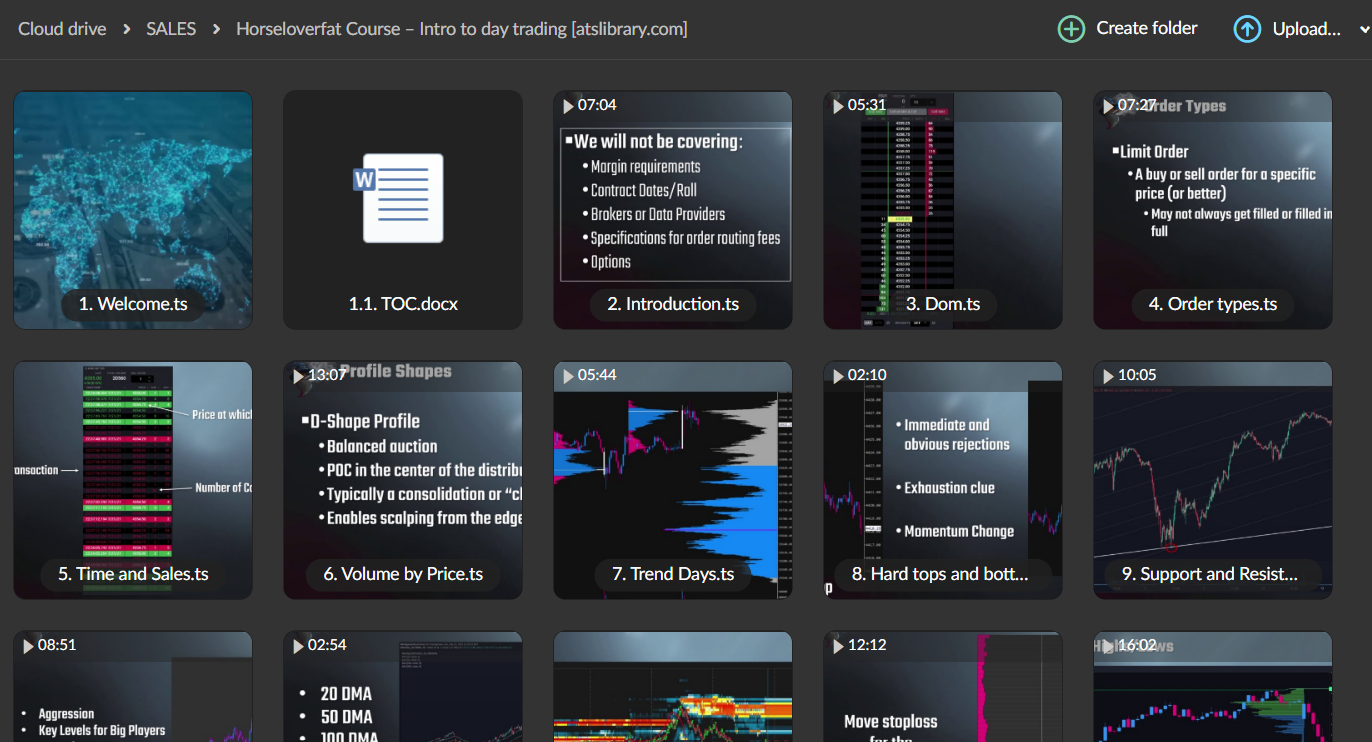Click the 2. Introduction.ts filename label
Viewport: 1372px width, 742px height.
[672, 304]
